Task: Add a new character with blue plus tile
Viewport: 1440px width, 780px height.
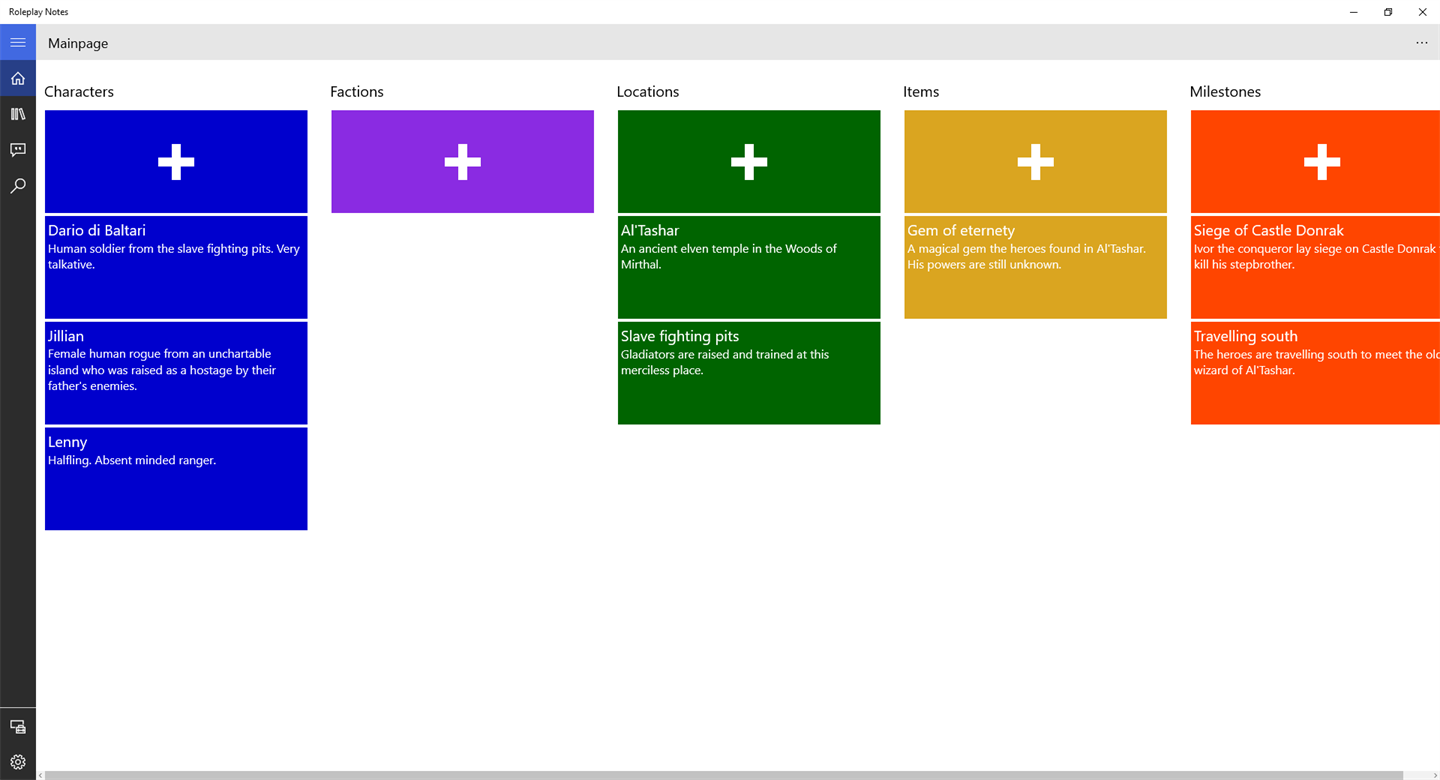Action: (x=176, y=161)
